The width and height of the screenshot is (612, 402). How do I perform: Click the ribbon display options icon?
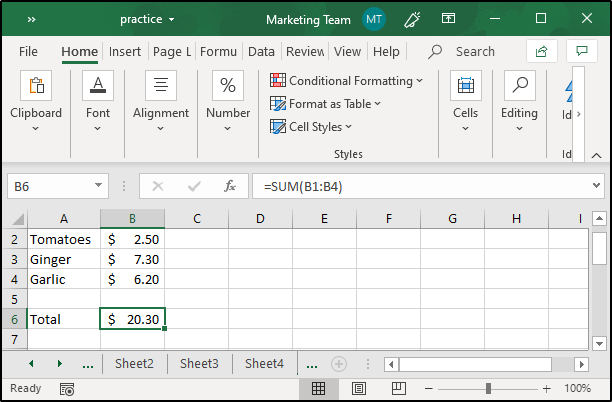(x=448, y=18)
